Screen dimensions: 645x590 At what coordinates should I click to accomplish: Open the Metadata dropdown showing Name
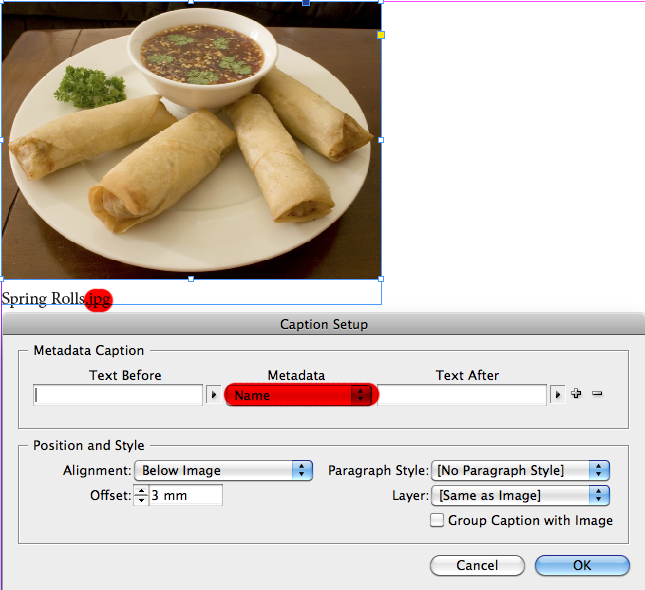(x=301, y=395)
